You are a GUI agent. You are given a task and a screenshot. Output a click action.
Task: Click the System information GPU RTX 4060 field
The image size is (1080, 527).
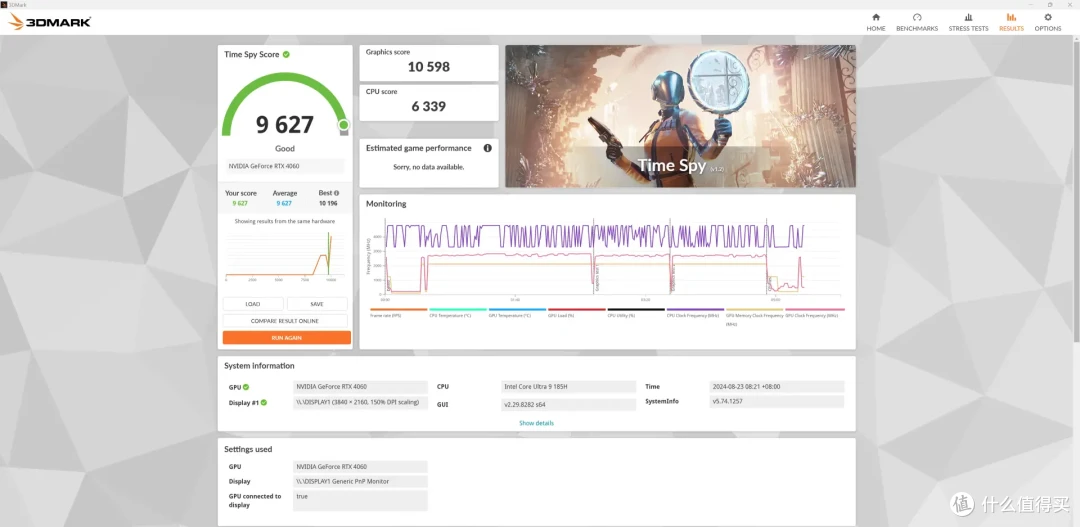click(x=360, y=387)
